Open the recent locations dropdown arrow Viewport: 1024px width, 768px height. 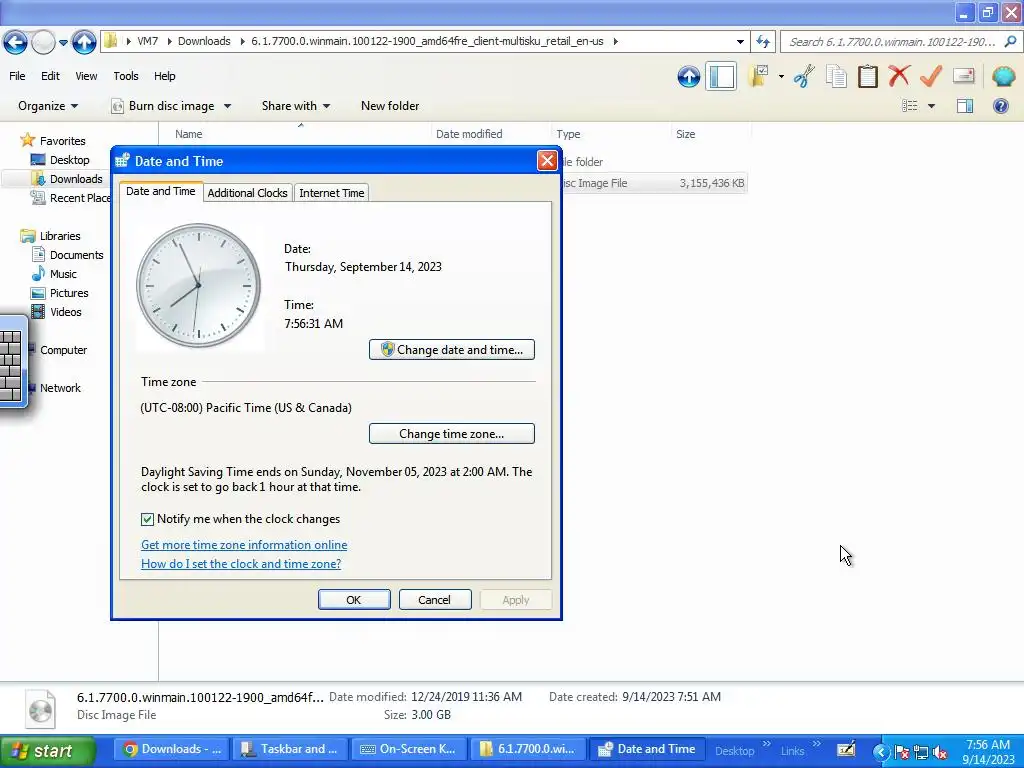63,42
